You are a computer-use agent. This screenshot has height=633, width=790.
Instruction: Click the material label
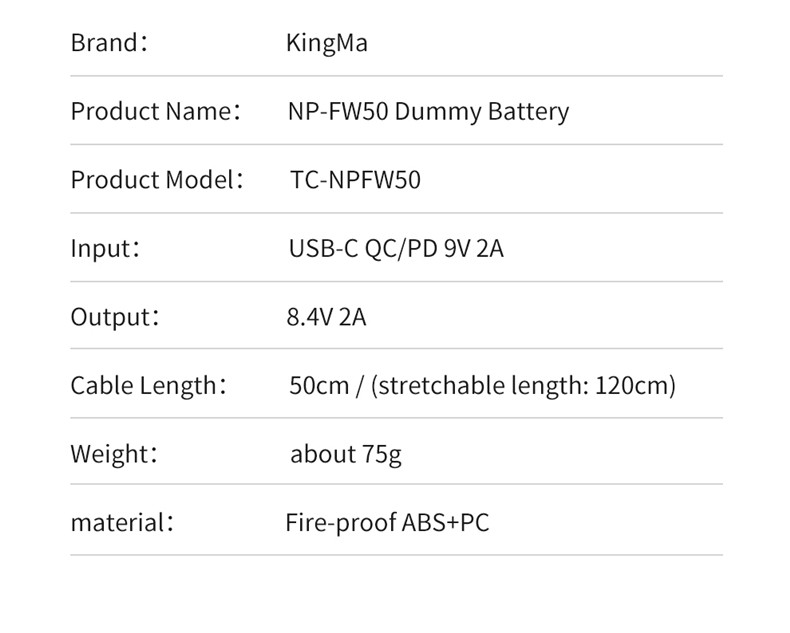[x=122, y=523]
